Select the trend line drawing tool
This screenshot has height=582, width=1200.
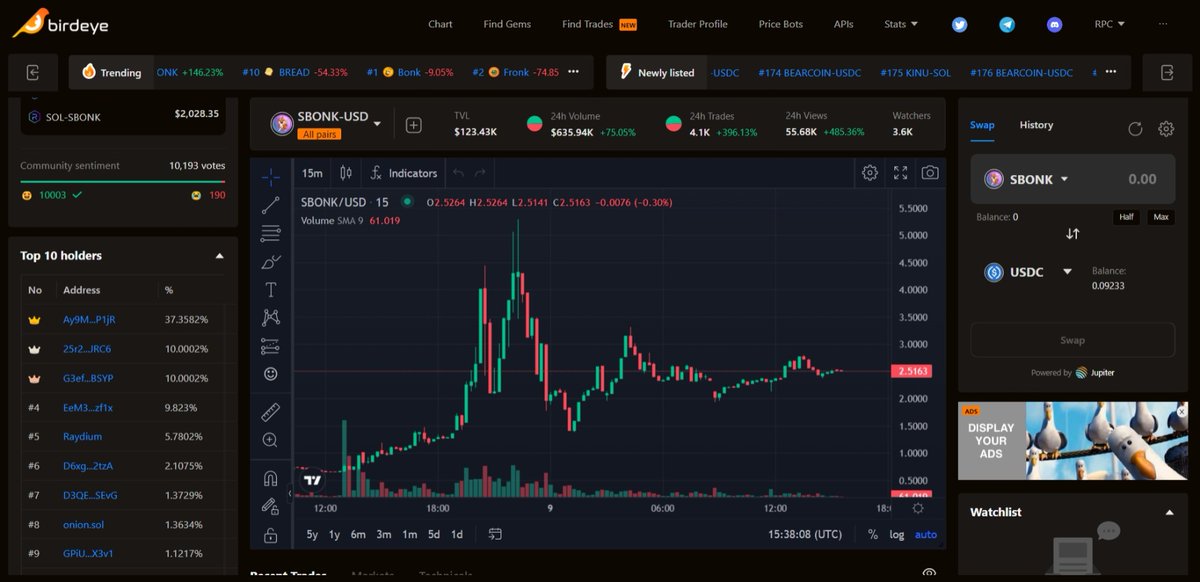[270, 205]
